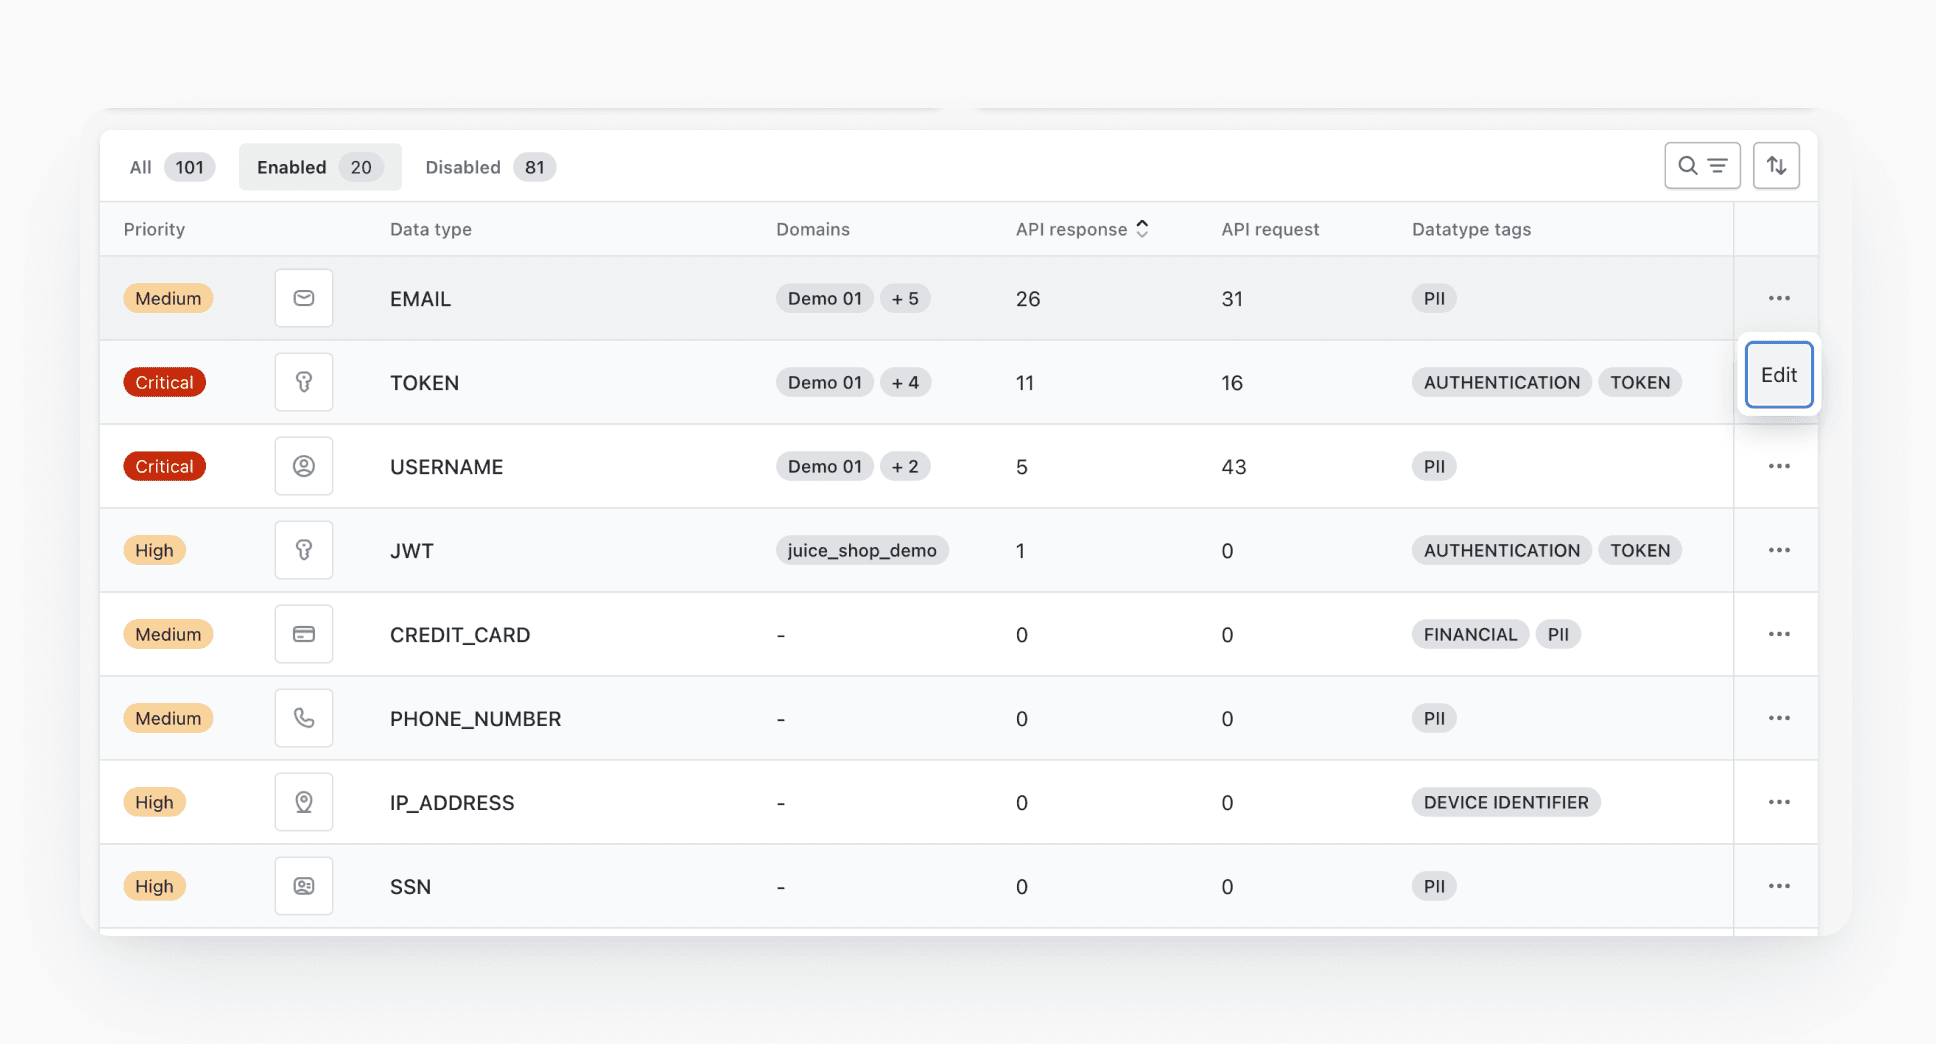Click the credit card icon on CREDIT_CARD row
This screenshot has width=1936, height=1044.
[x=303, y=634]
